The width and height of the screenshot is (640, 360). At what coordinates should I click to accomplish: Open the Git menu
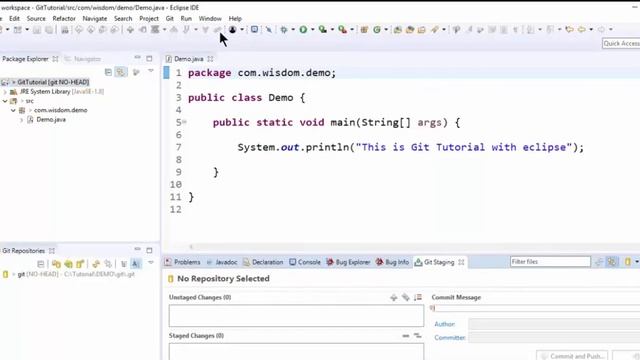click(170, 18)
